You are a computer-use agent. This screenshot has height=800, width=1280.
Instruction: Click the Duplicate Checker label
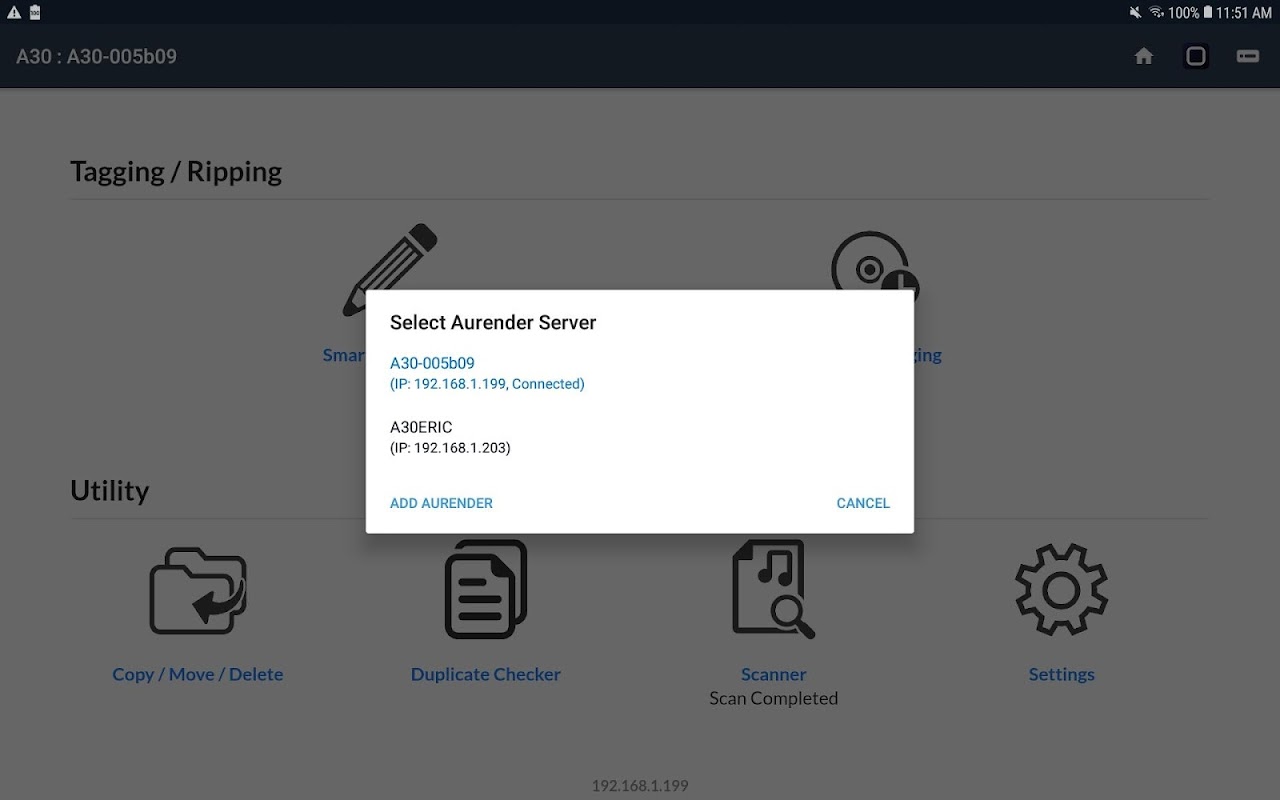pyautogui.click(x=486, y=674)
